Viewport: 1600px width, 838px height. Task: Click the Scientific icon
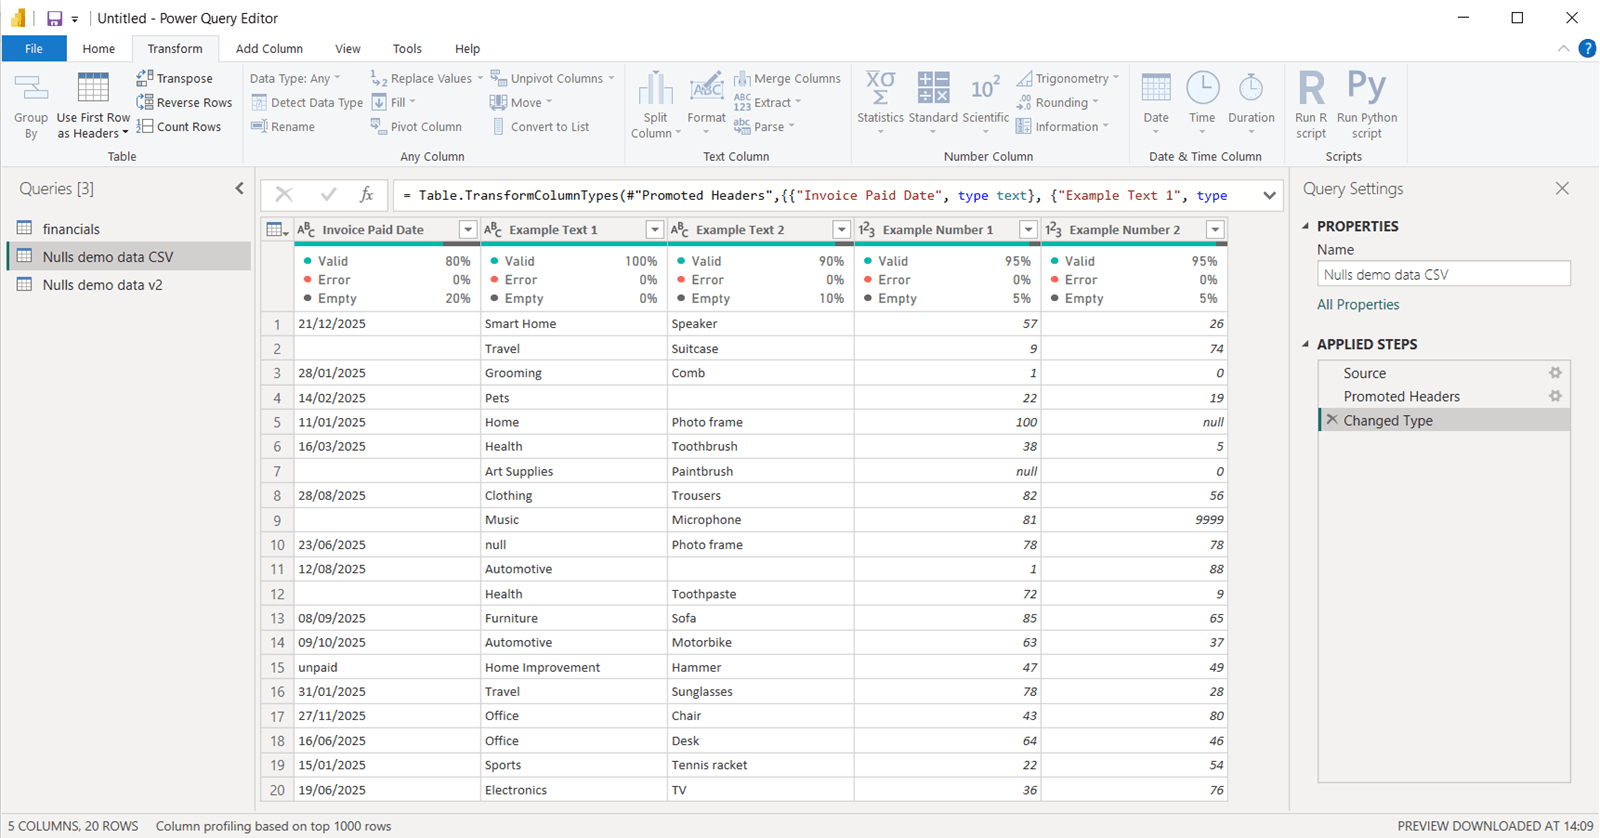[x=985, y=88]
